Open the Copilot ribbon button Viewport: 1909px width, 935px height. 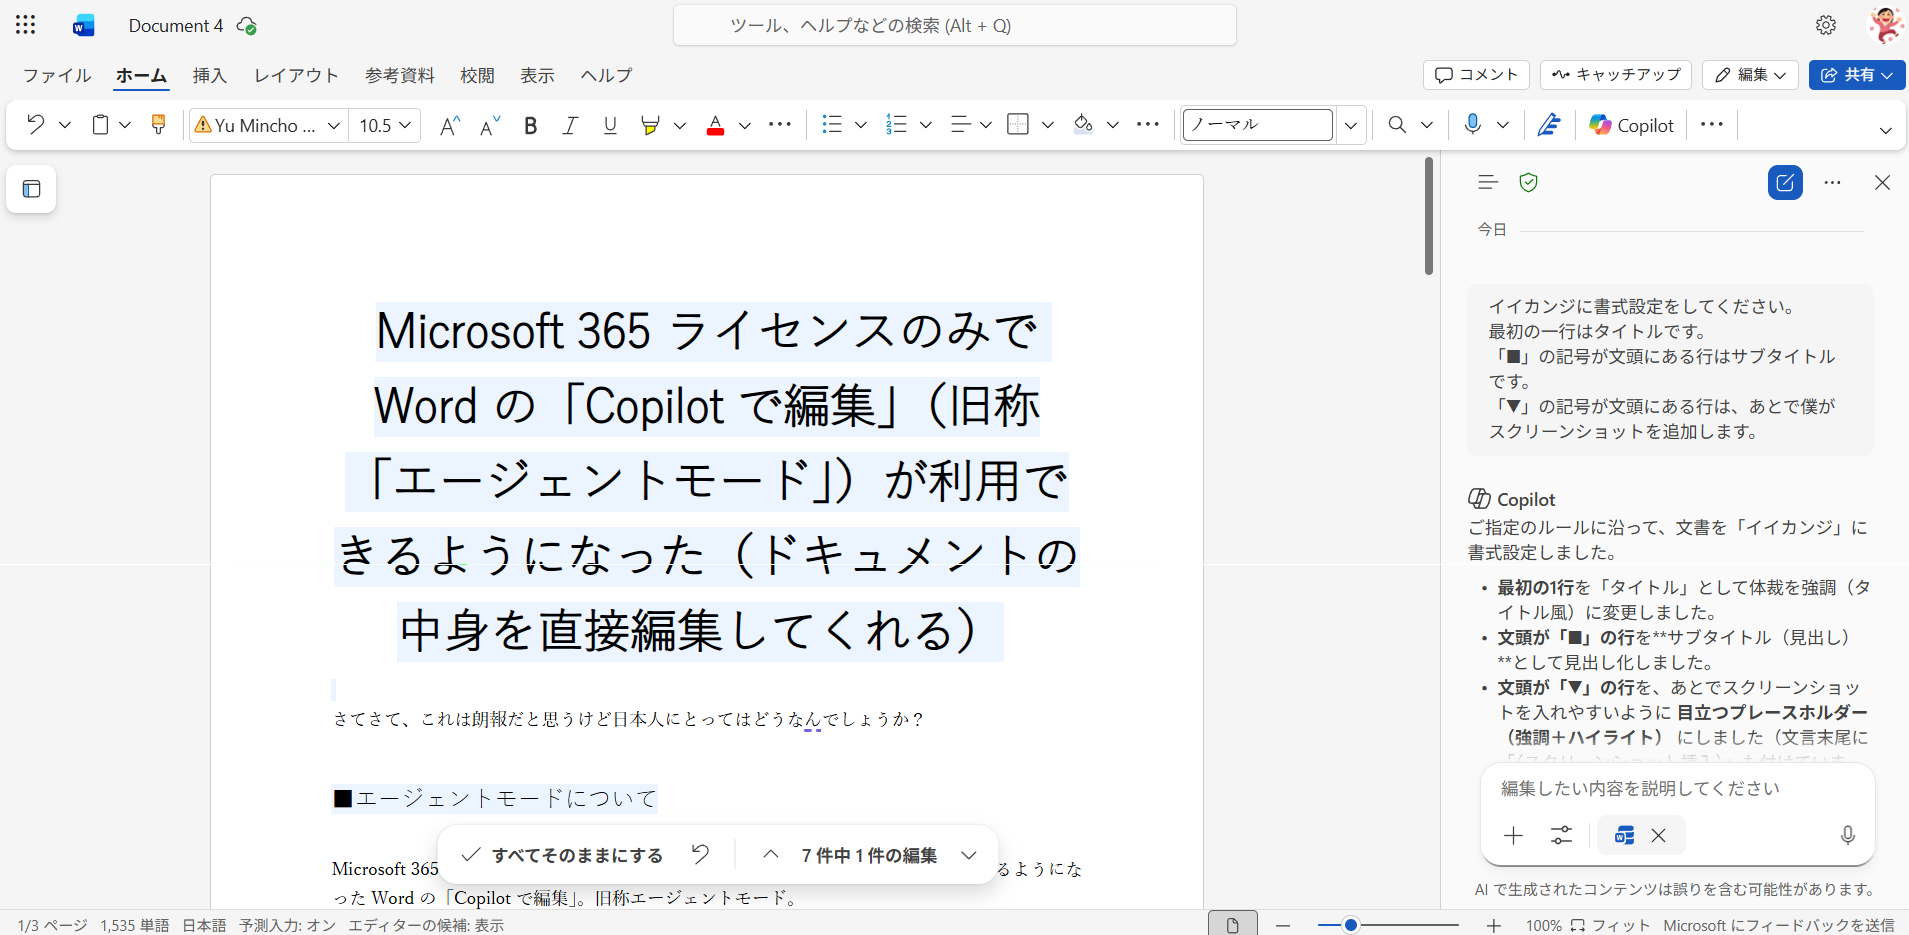click(1631, 125)
